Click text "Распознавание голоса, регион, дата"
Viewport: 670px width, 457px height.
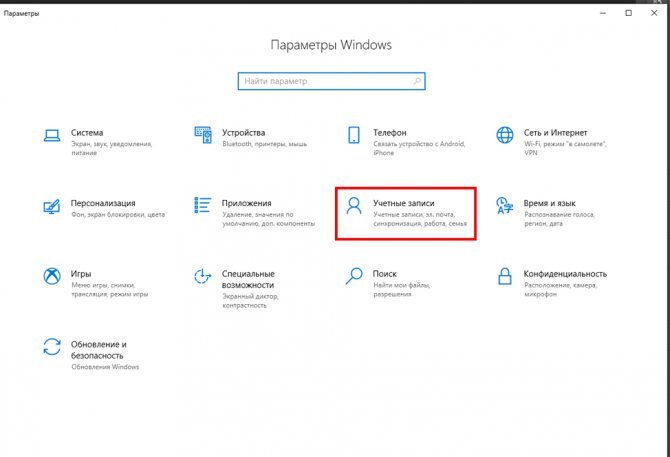(559, 219)
